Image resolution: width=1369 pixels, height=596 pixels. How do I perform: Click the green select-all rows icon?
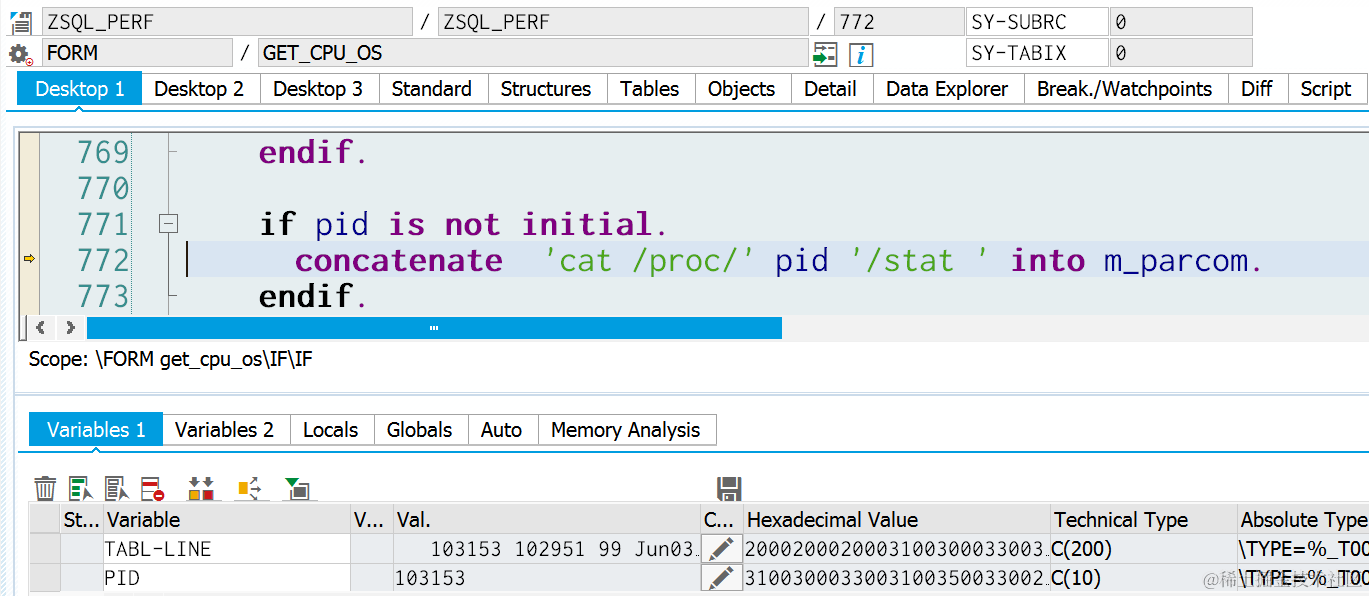pyautogui.click(x=80, y=488)
